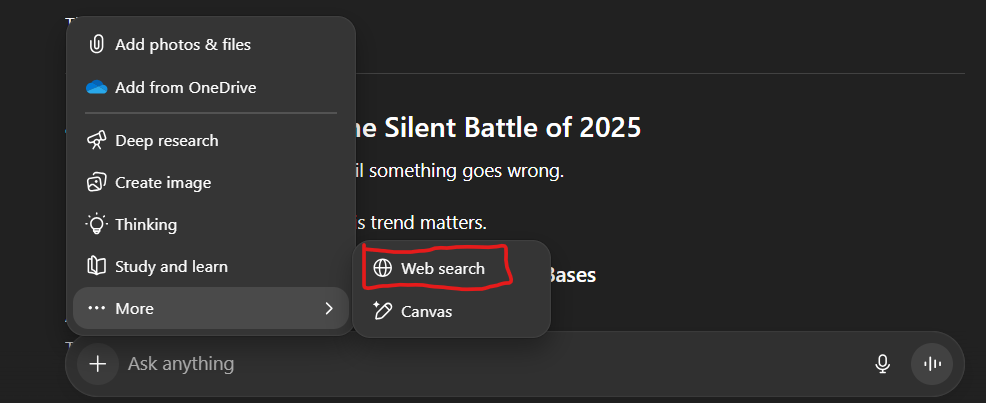Select the "Web search" text label
Image resolution: width=986 pixels, height=403 pixels.
click(x=442, y=268)
